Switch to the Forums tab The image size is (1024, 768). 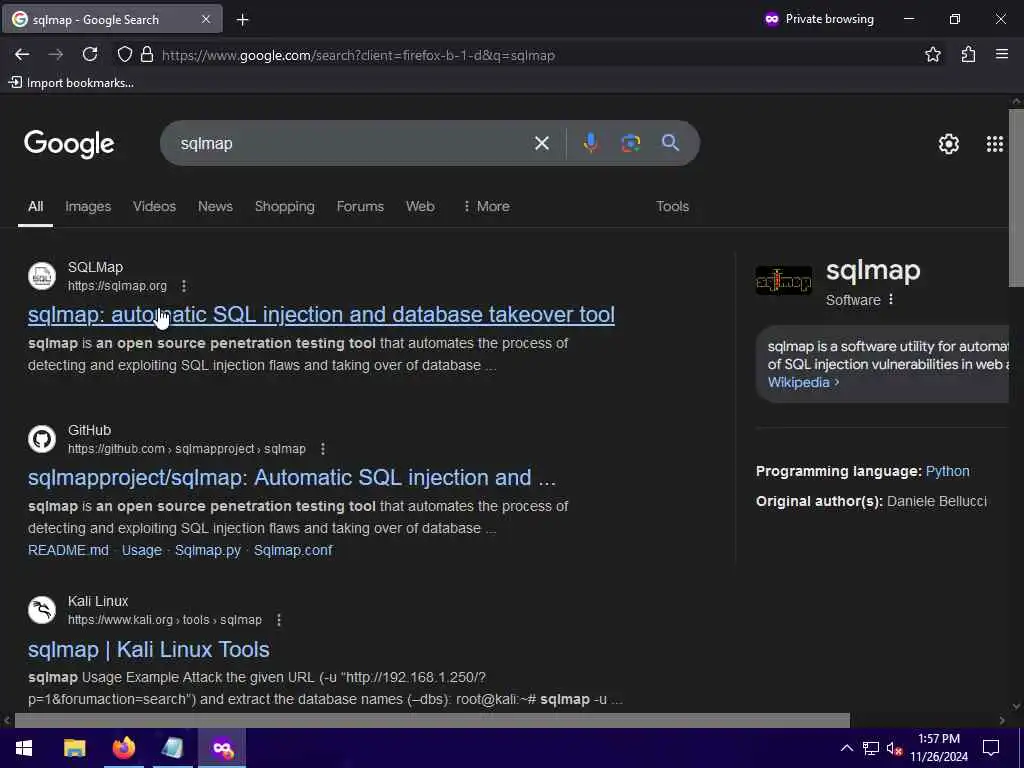point(360,206)
